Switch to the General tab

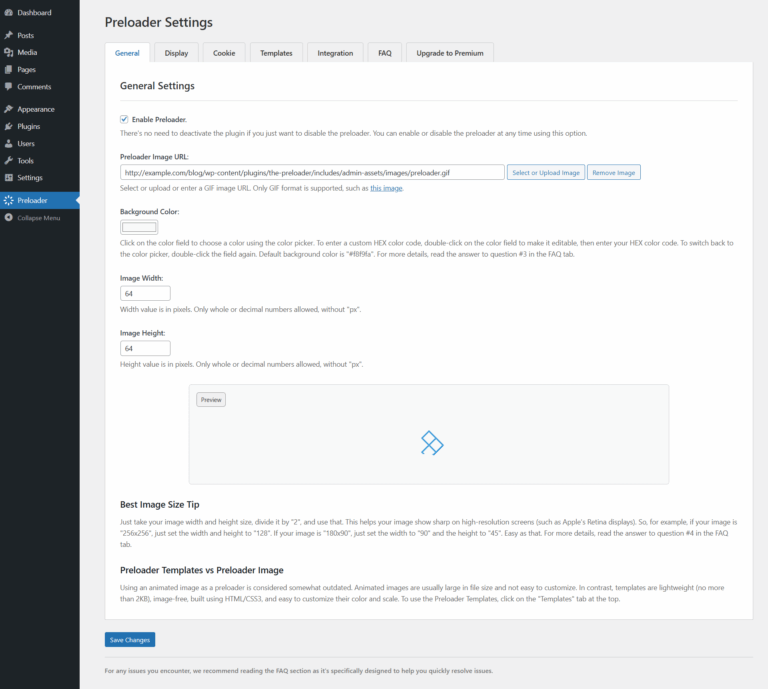click(127, 53)
